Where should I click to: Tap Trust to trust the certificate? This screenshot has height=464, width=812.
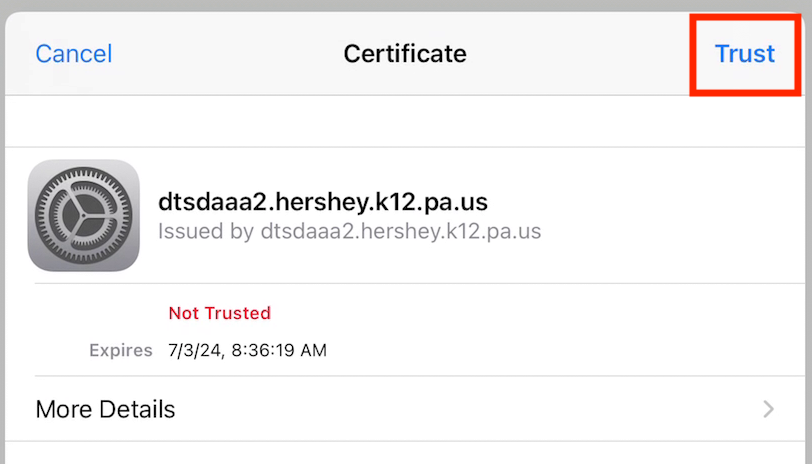pos(745,53)
